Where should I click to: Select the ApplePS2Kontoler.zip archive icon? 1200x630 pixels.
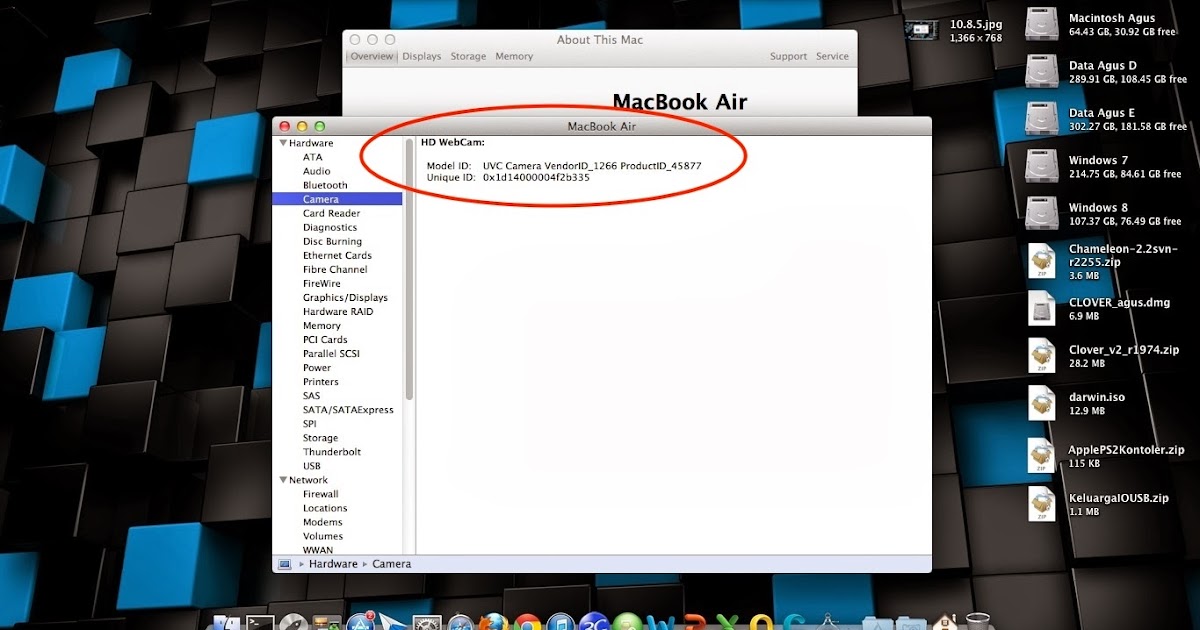point(1042,456)
